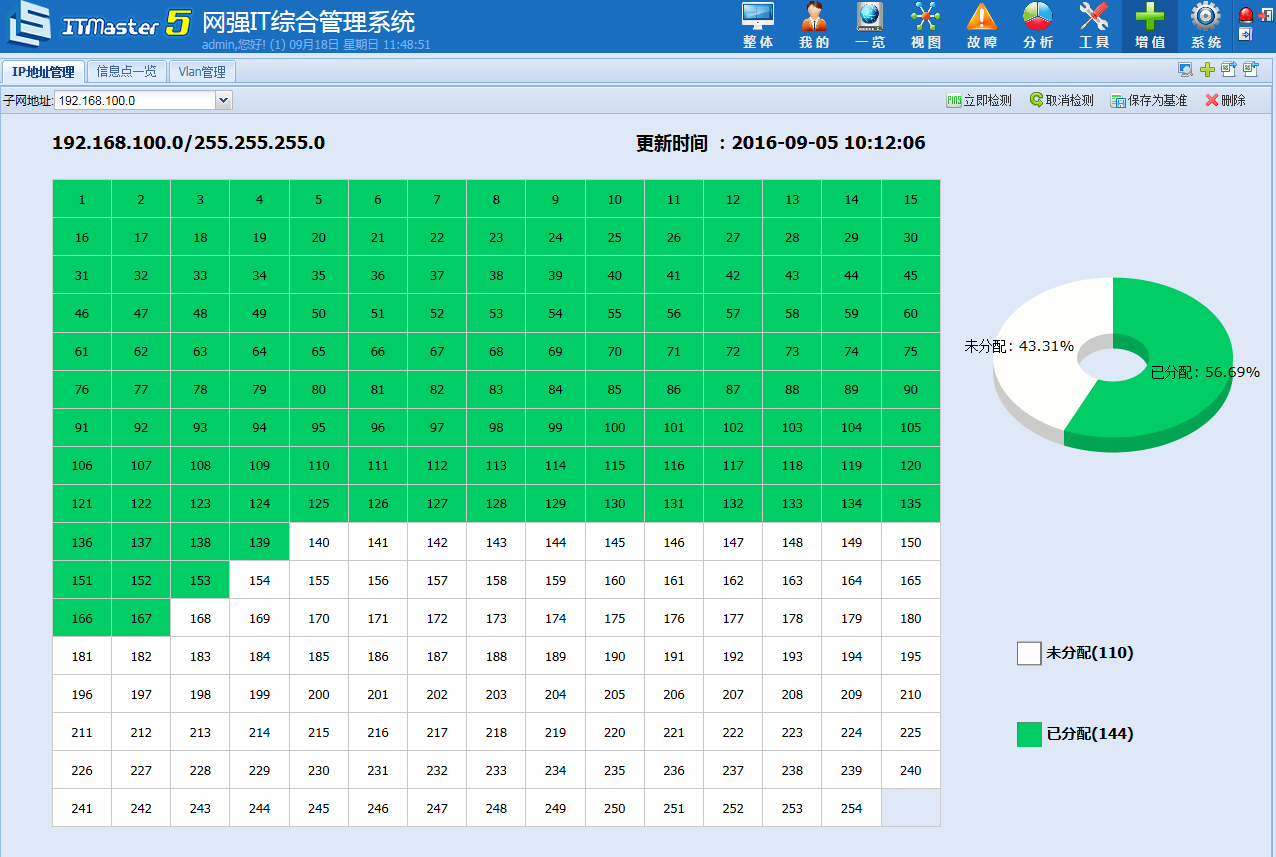
Task: Click the 取消检测 button text
Action: pos(1069,100)
